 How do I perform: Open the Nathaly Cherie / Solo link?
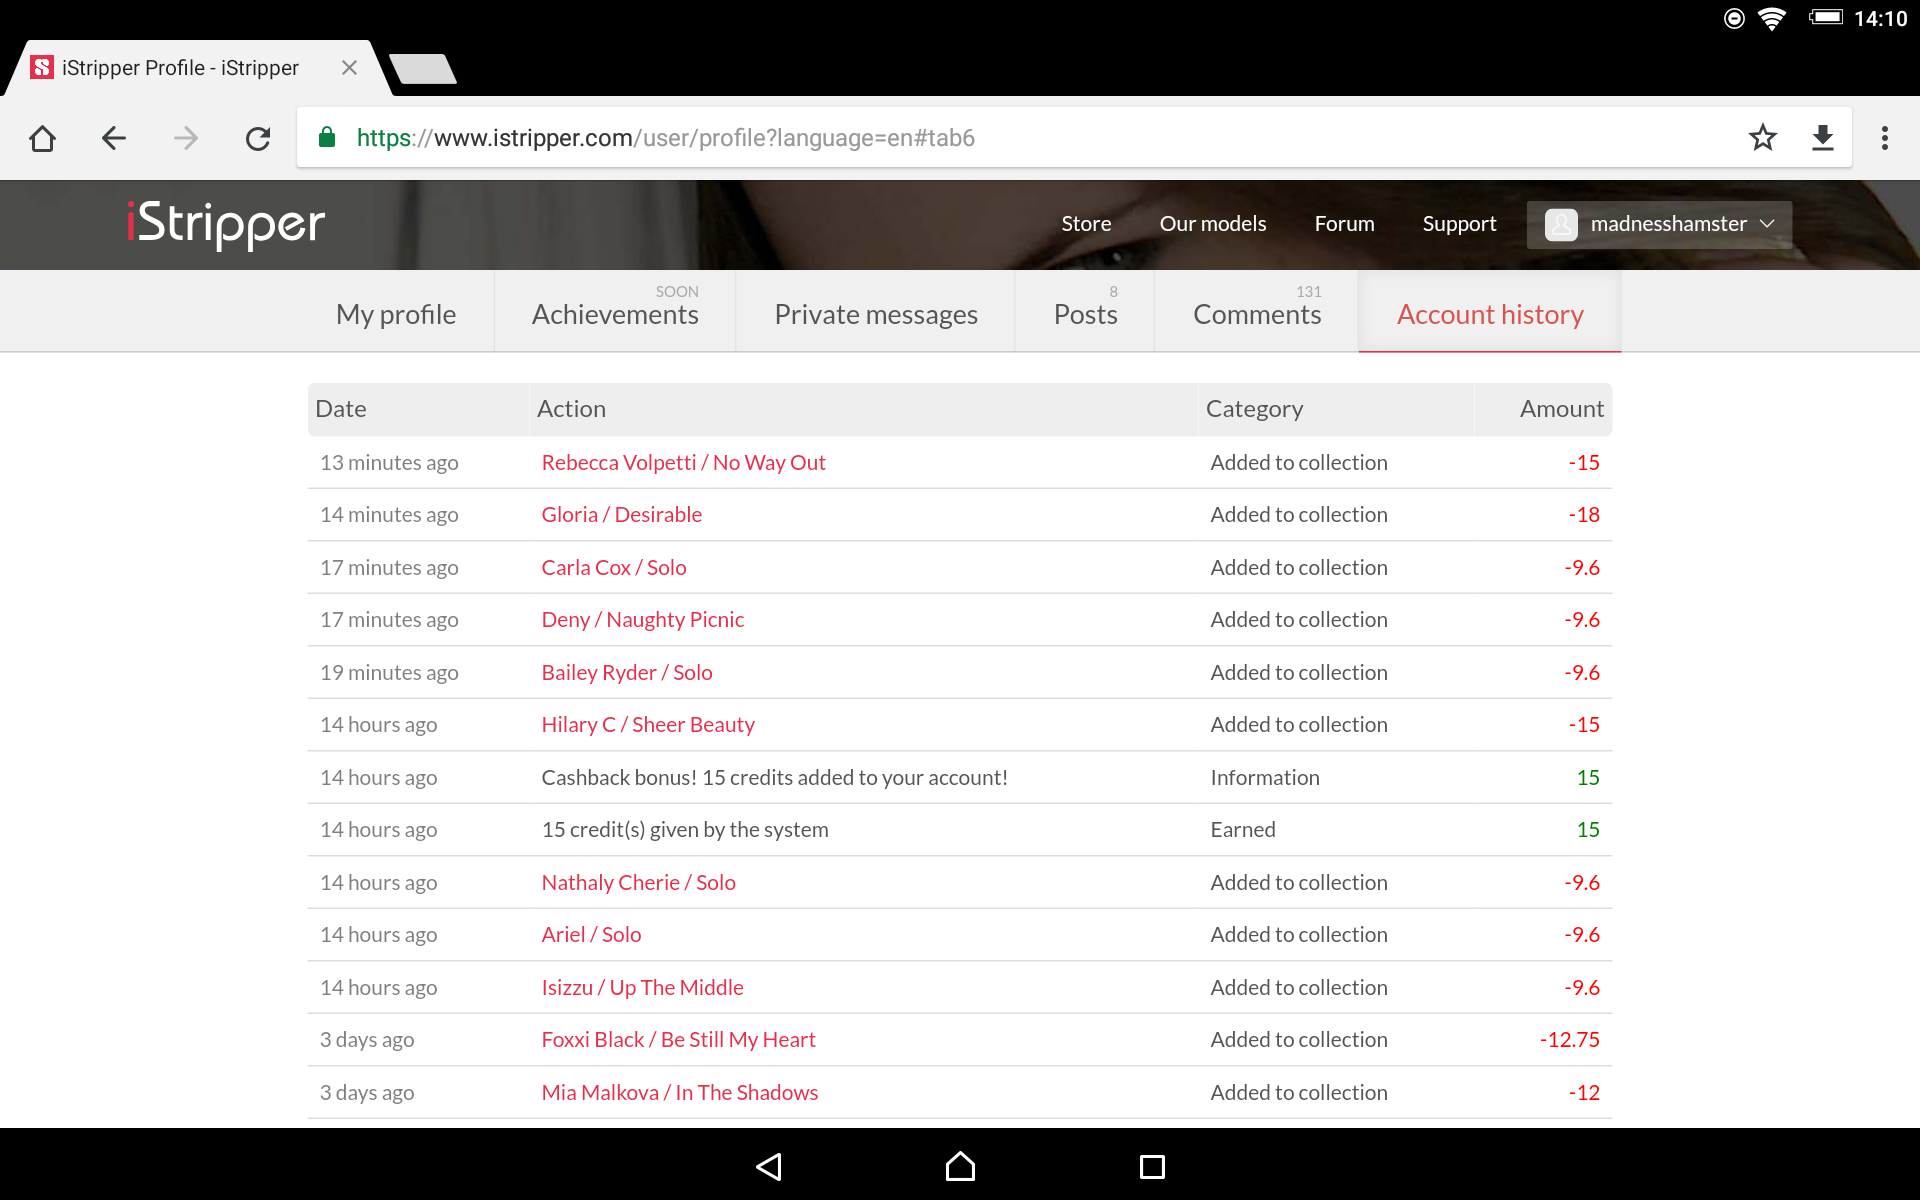(x=638, y=882)
